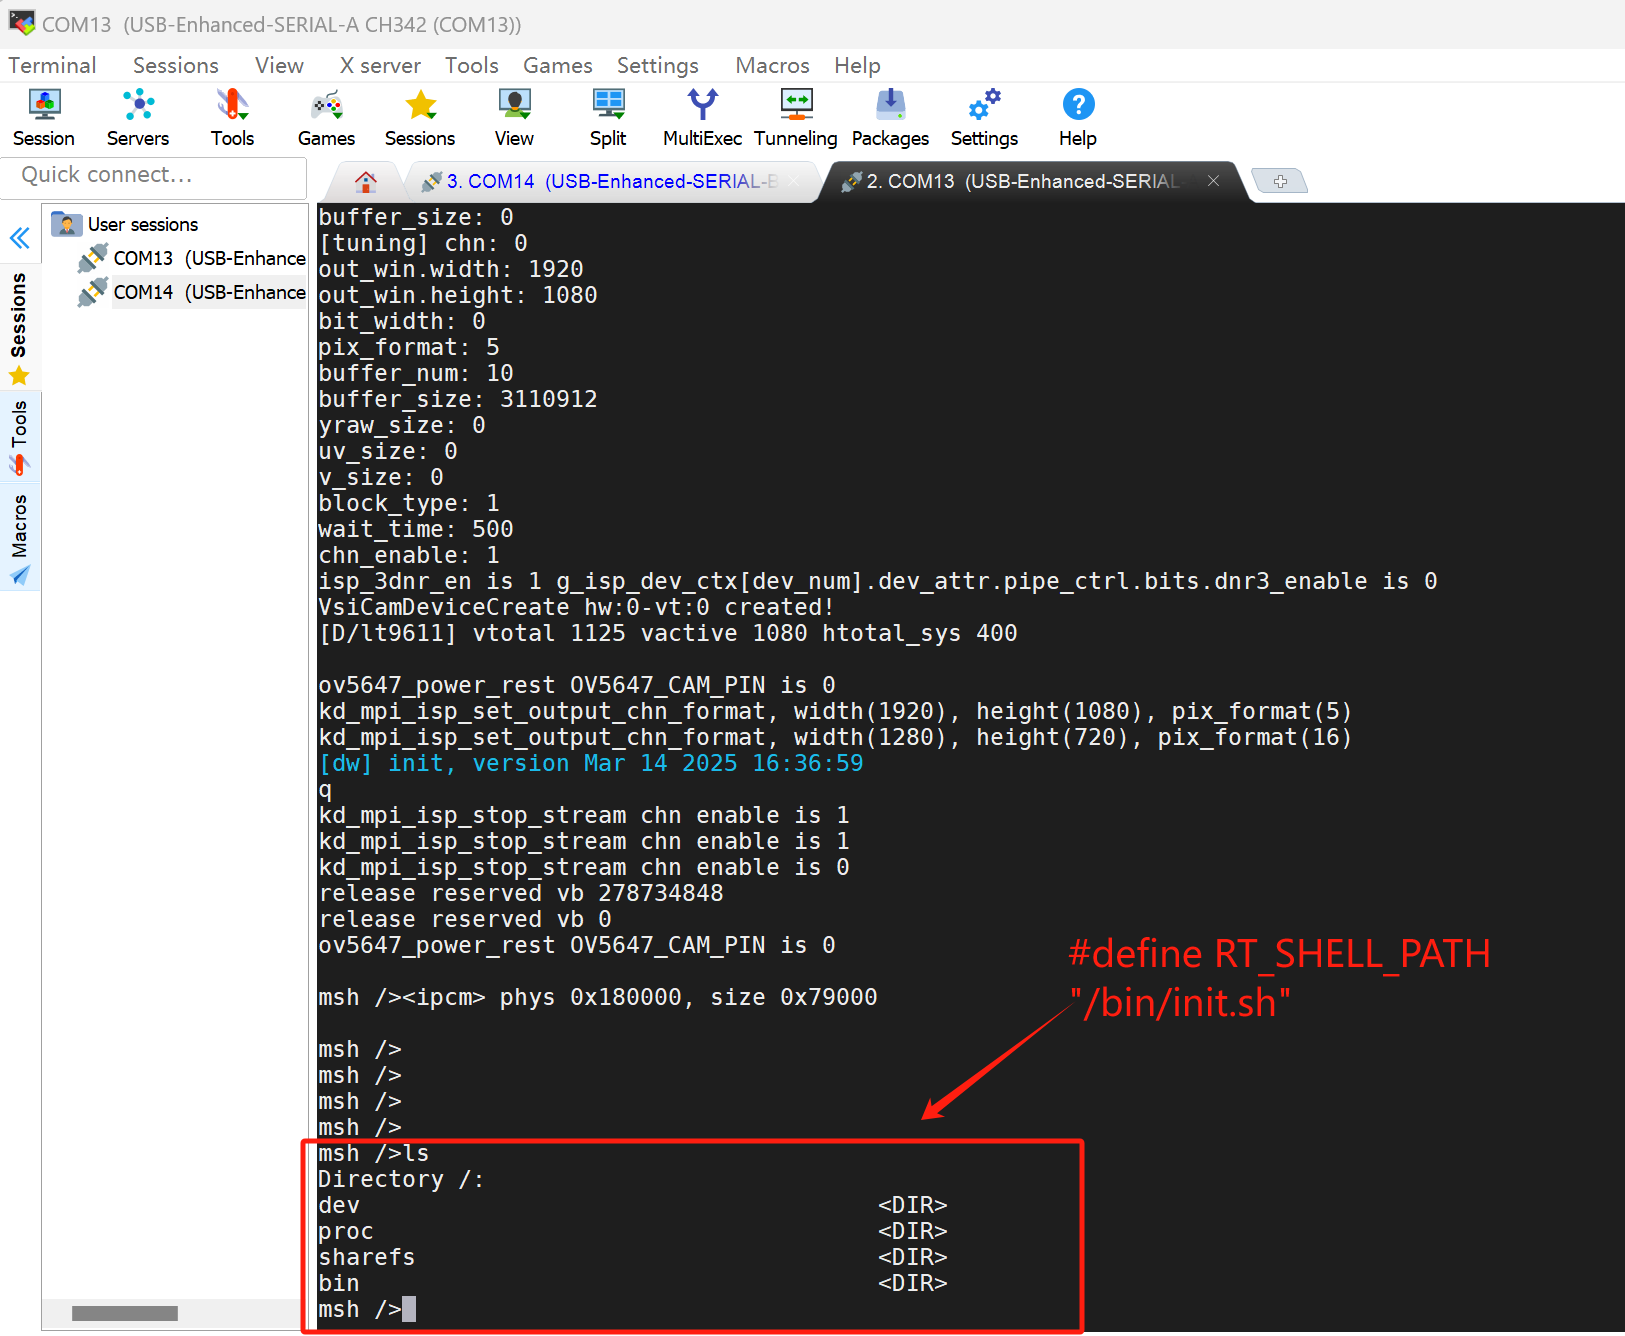The width and height of the screenshot is (1625, 1336).
Task: Click the Quick connect input field
Action: pyautogui.click(x=155, y=175)
